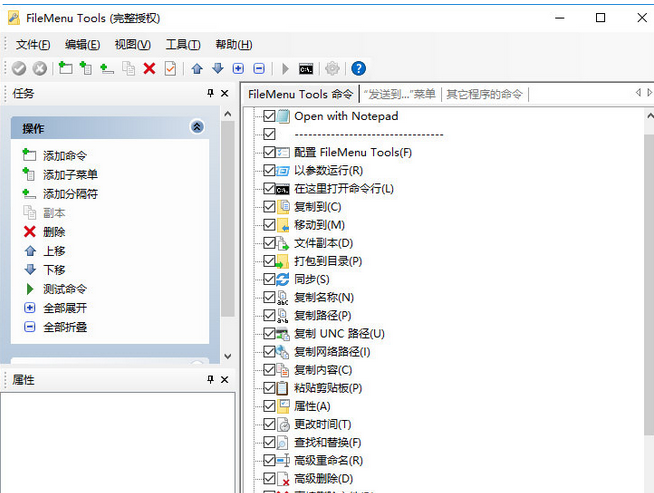Click 添加子菜单 in the actions list
Image resolution: width=654 pixels, height=493 pixels.
70,175
